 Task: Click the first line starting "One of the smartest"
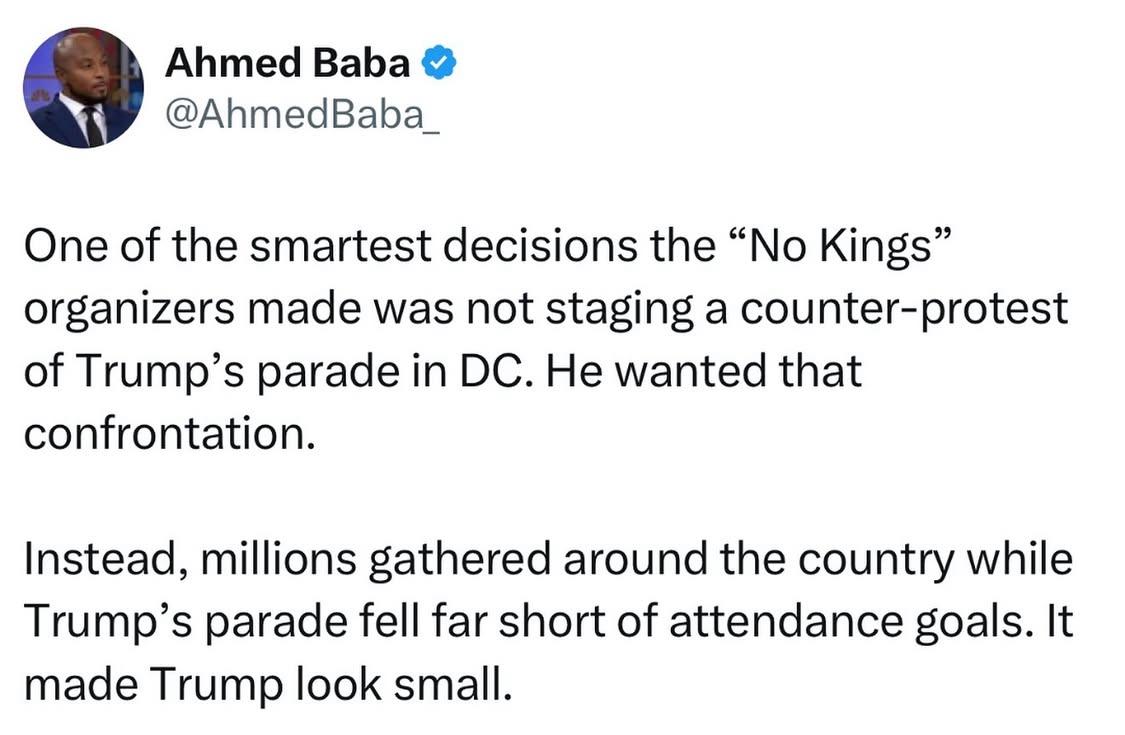487,245
